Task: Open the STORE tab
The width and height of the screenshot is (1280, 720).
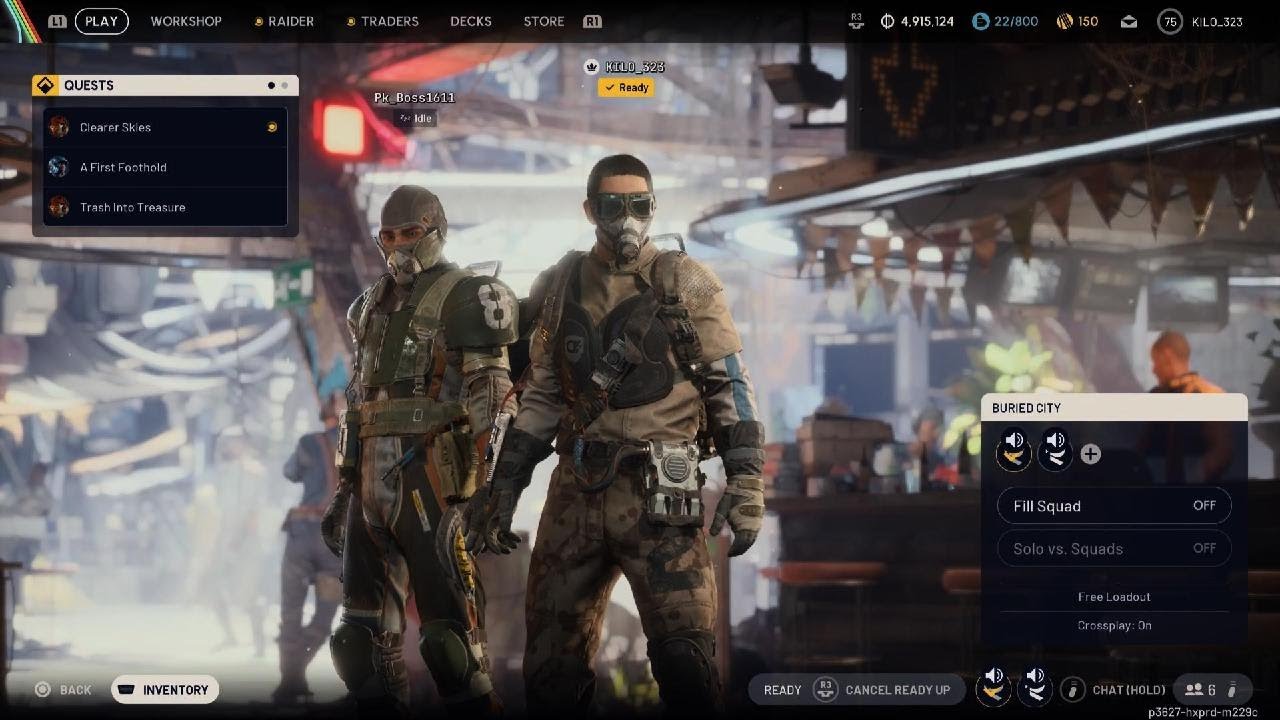Action: click(x=544, y=21)
